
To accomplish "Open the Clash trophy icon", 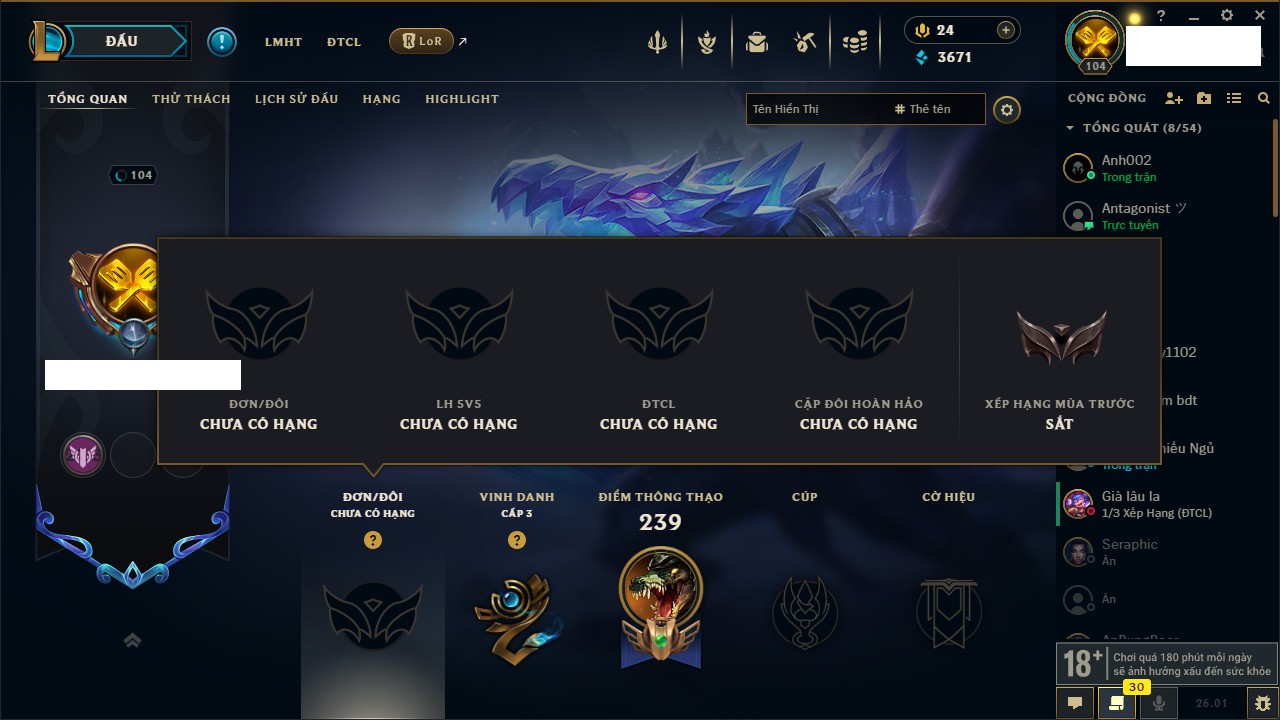I will 657,42.
